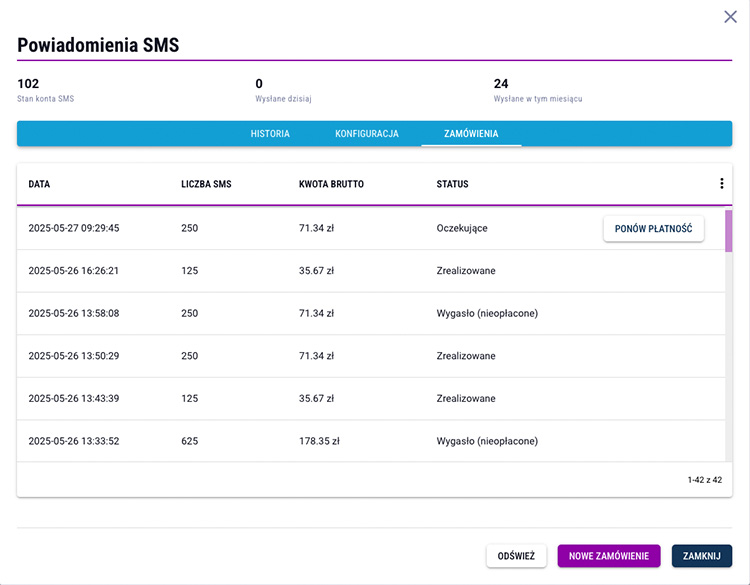Click the Zamknij button
This screenshot has height=585, width=750.
702,556
